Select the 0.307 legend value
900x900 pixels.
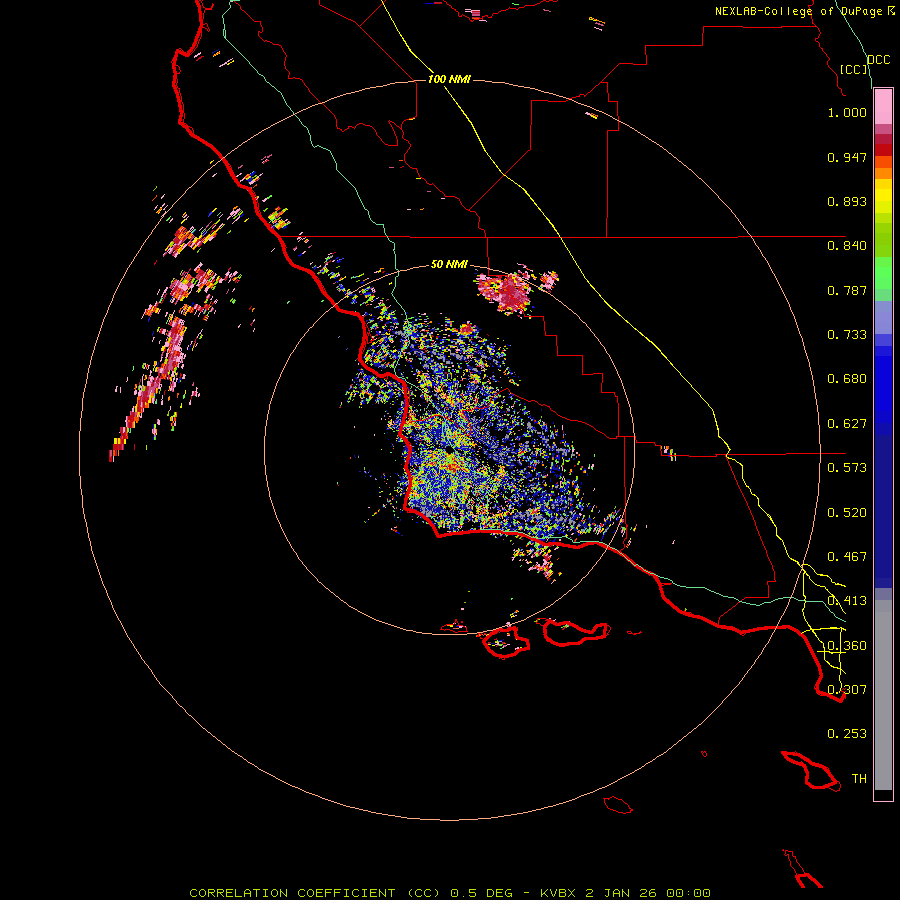[x=847, y=690]
